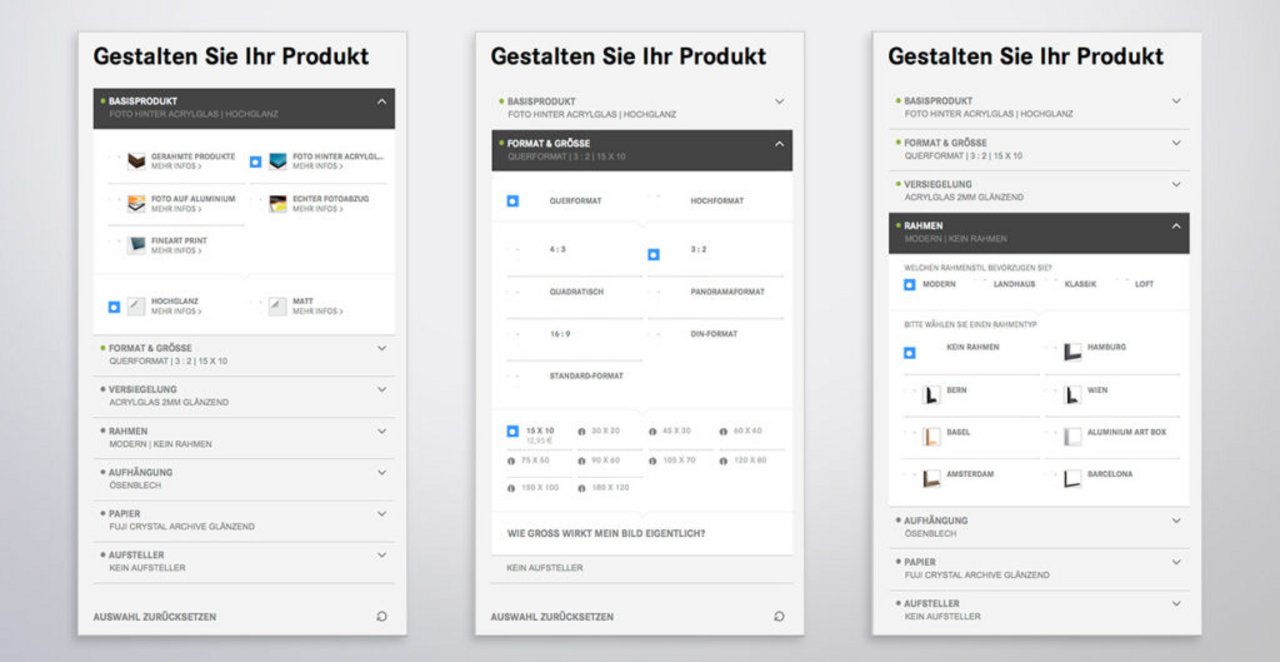Image resolution: width=1280 pixels, height=662 pixels.
Task: Open 'Mehr Infos' link under Hochglanz
Action: pyautogui.click(x=176, y=312)
